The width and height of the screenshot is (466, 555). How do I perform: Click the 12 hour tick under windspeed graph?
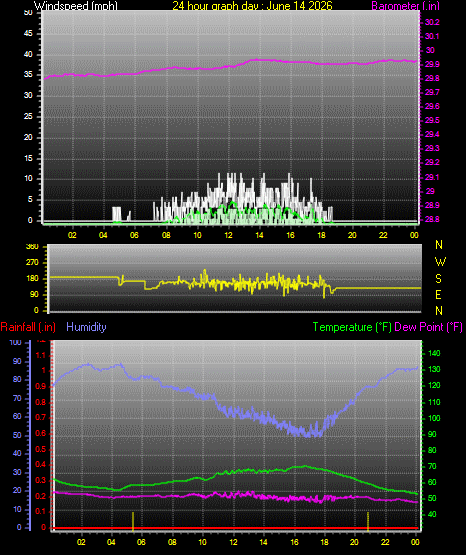click(229, 235)
